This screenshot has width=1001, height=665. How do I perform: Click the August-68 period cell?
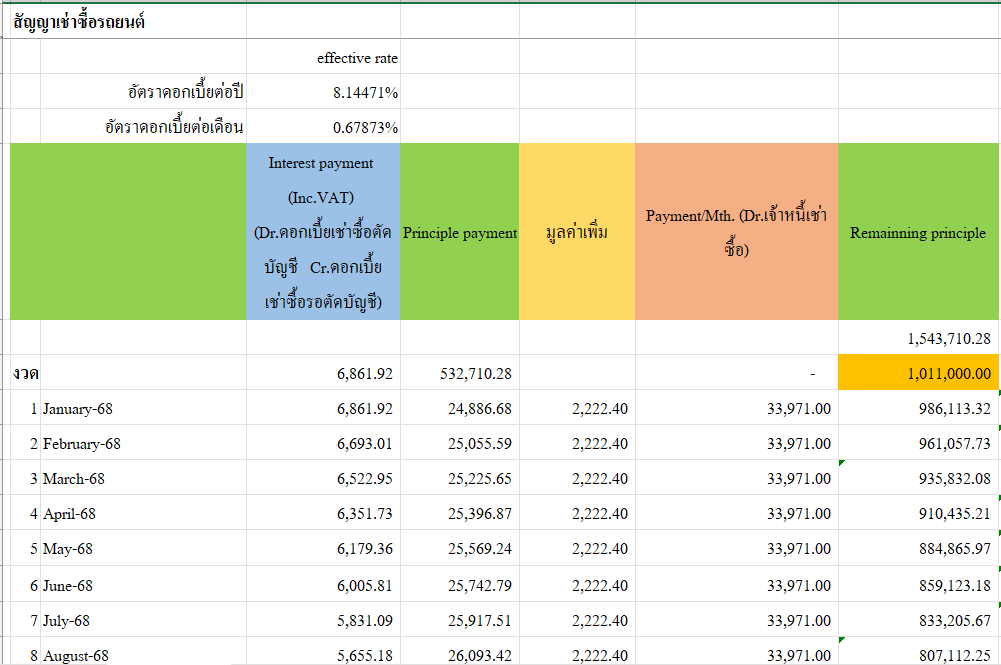(x=75, y=655)
